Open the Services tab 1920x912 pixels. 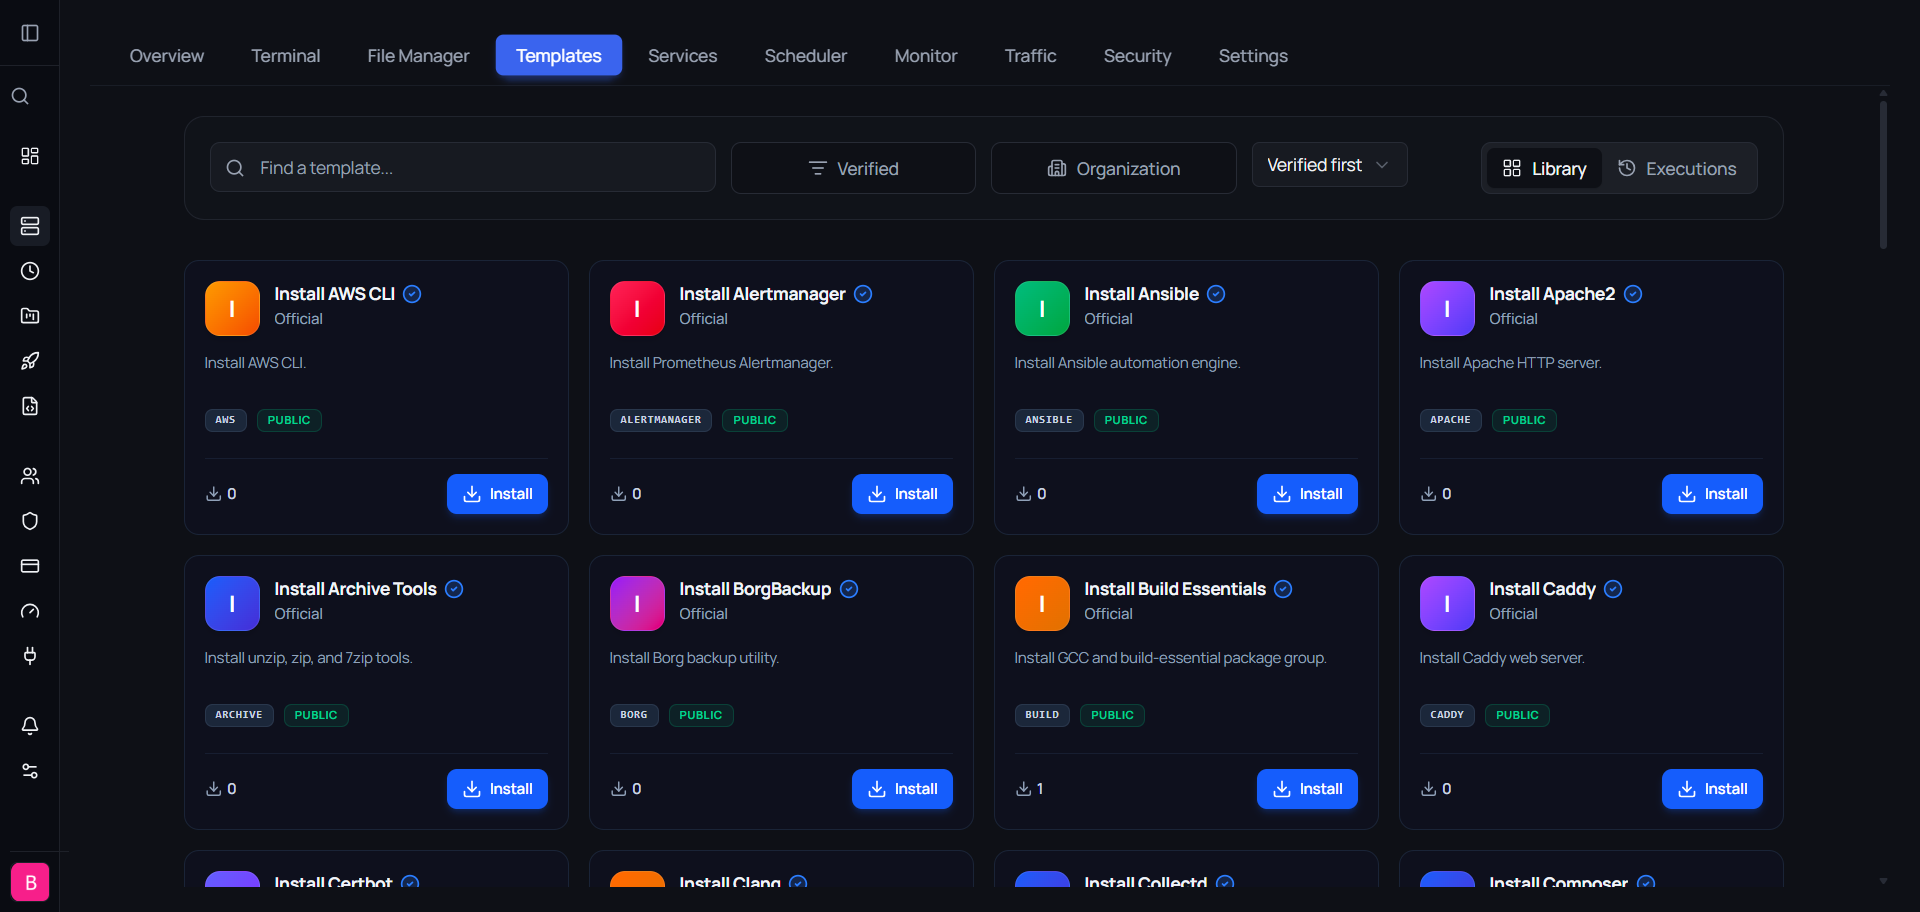pyautogui.click(x=683, y=56)
